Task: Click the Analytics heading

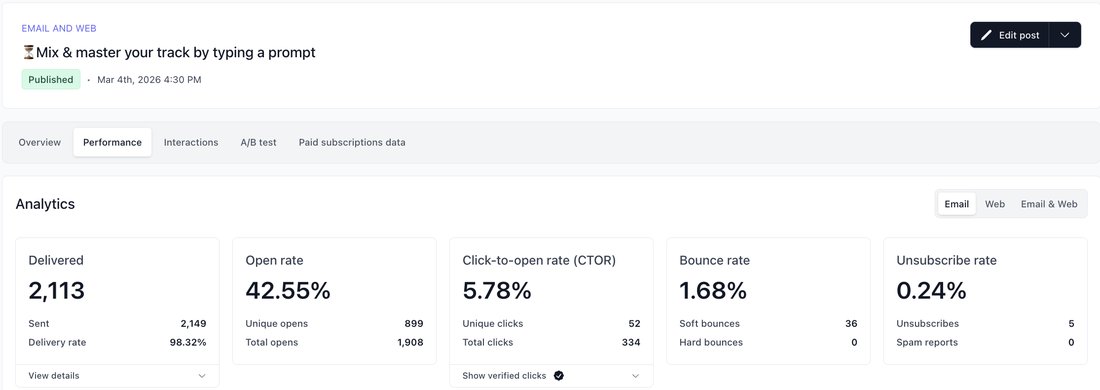Action: click(45, 205)
